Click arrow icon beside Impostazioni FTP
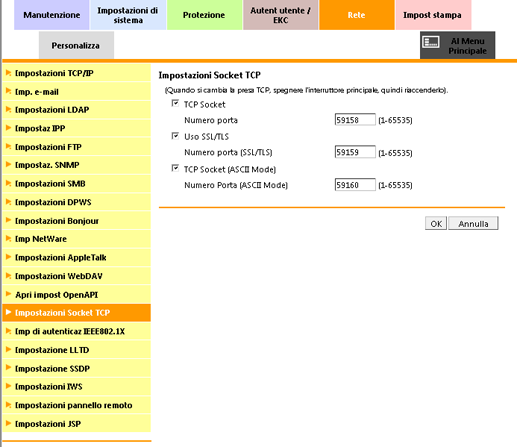Image resolution: width=517 pixels, height=447 pixels. coord(9,146)
